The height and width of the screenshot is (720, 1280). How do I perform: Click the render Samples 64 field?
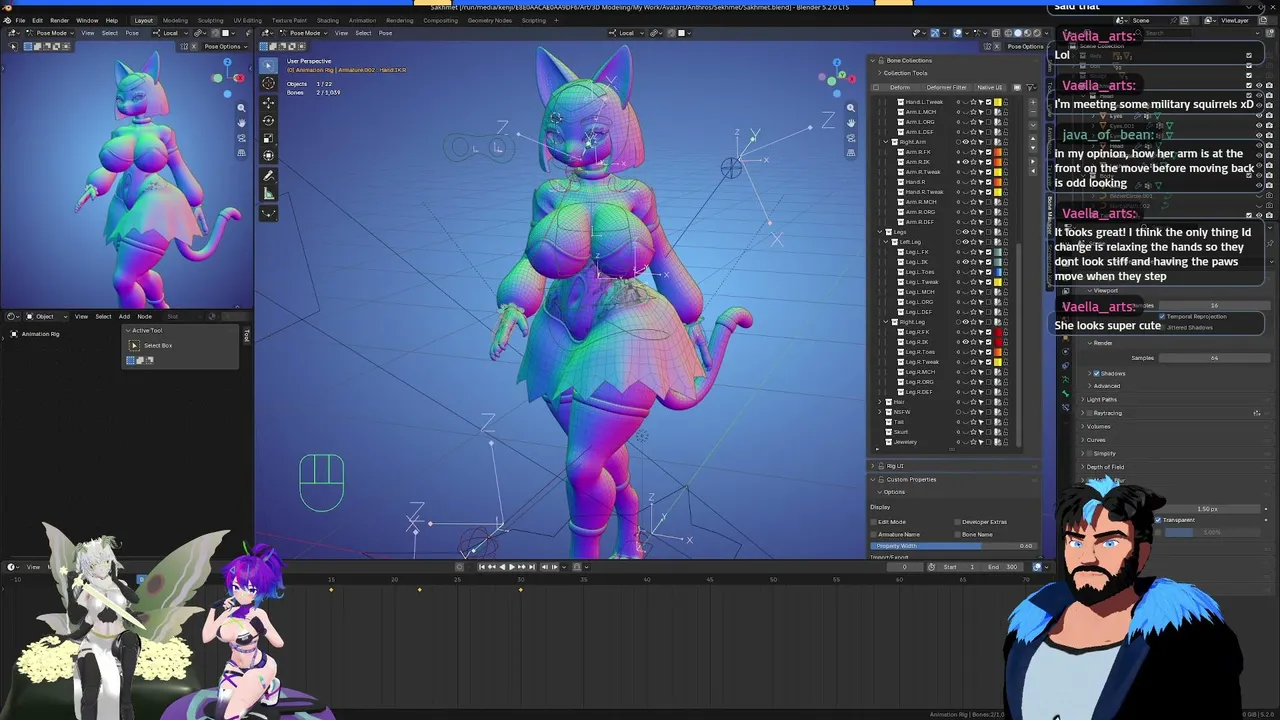point(1213,358)
